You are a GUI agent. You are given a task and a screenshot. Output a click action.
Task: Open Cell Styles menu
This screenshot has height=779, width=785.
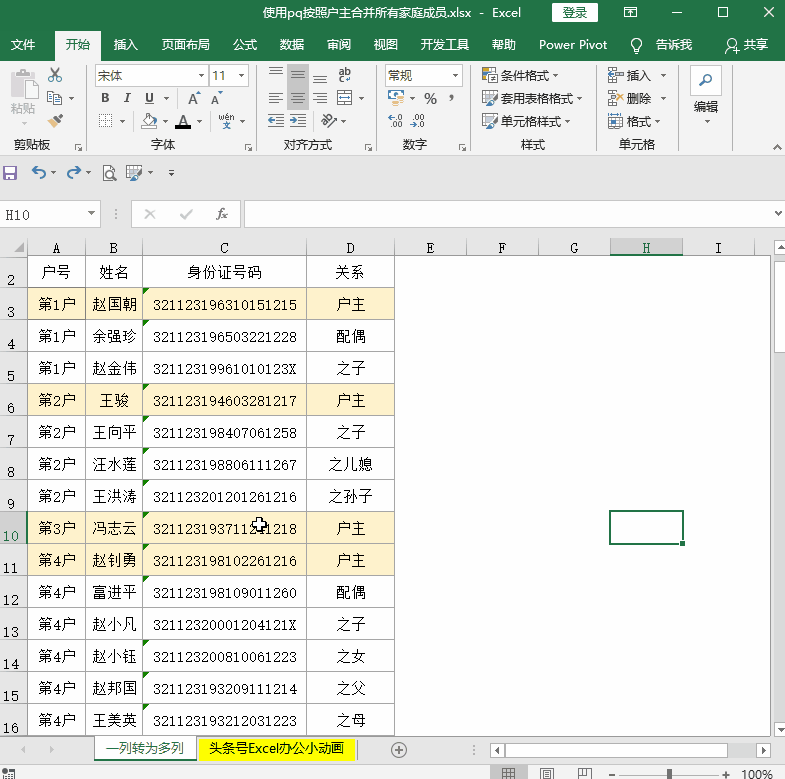526,121
